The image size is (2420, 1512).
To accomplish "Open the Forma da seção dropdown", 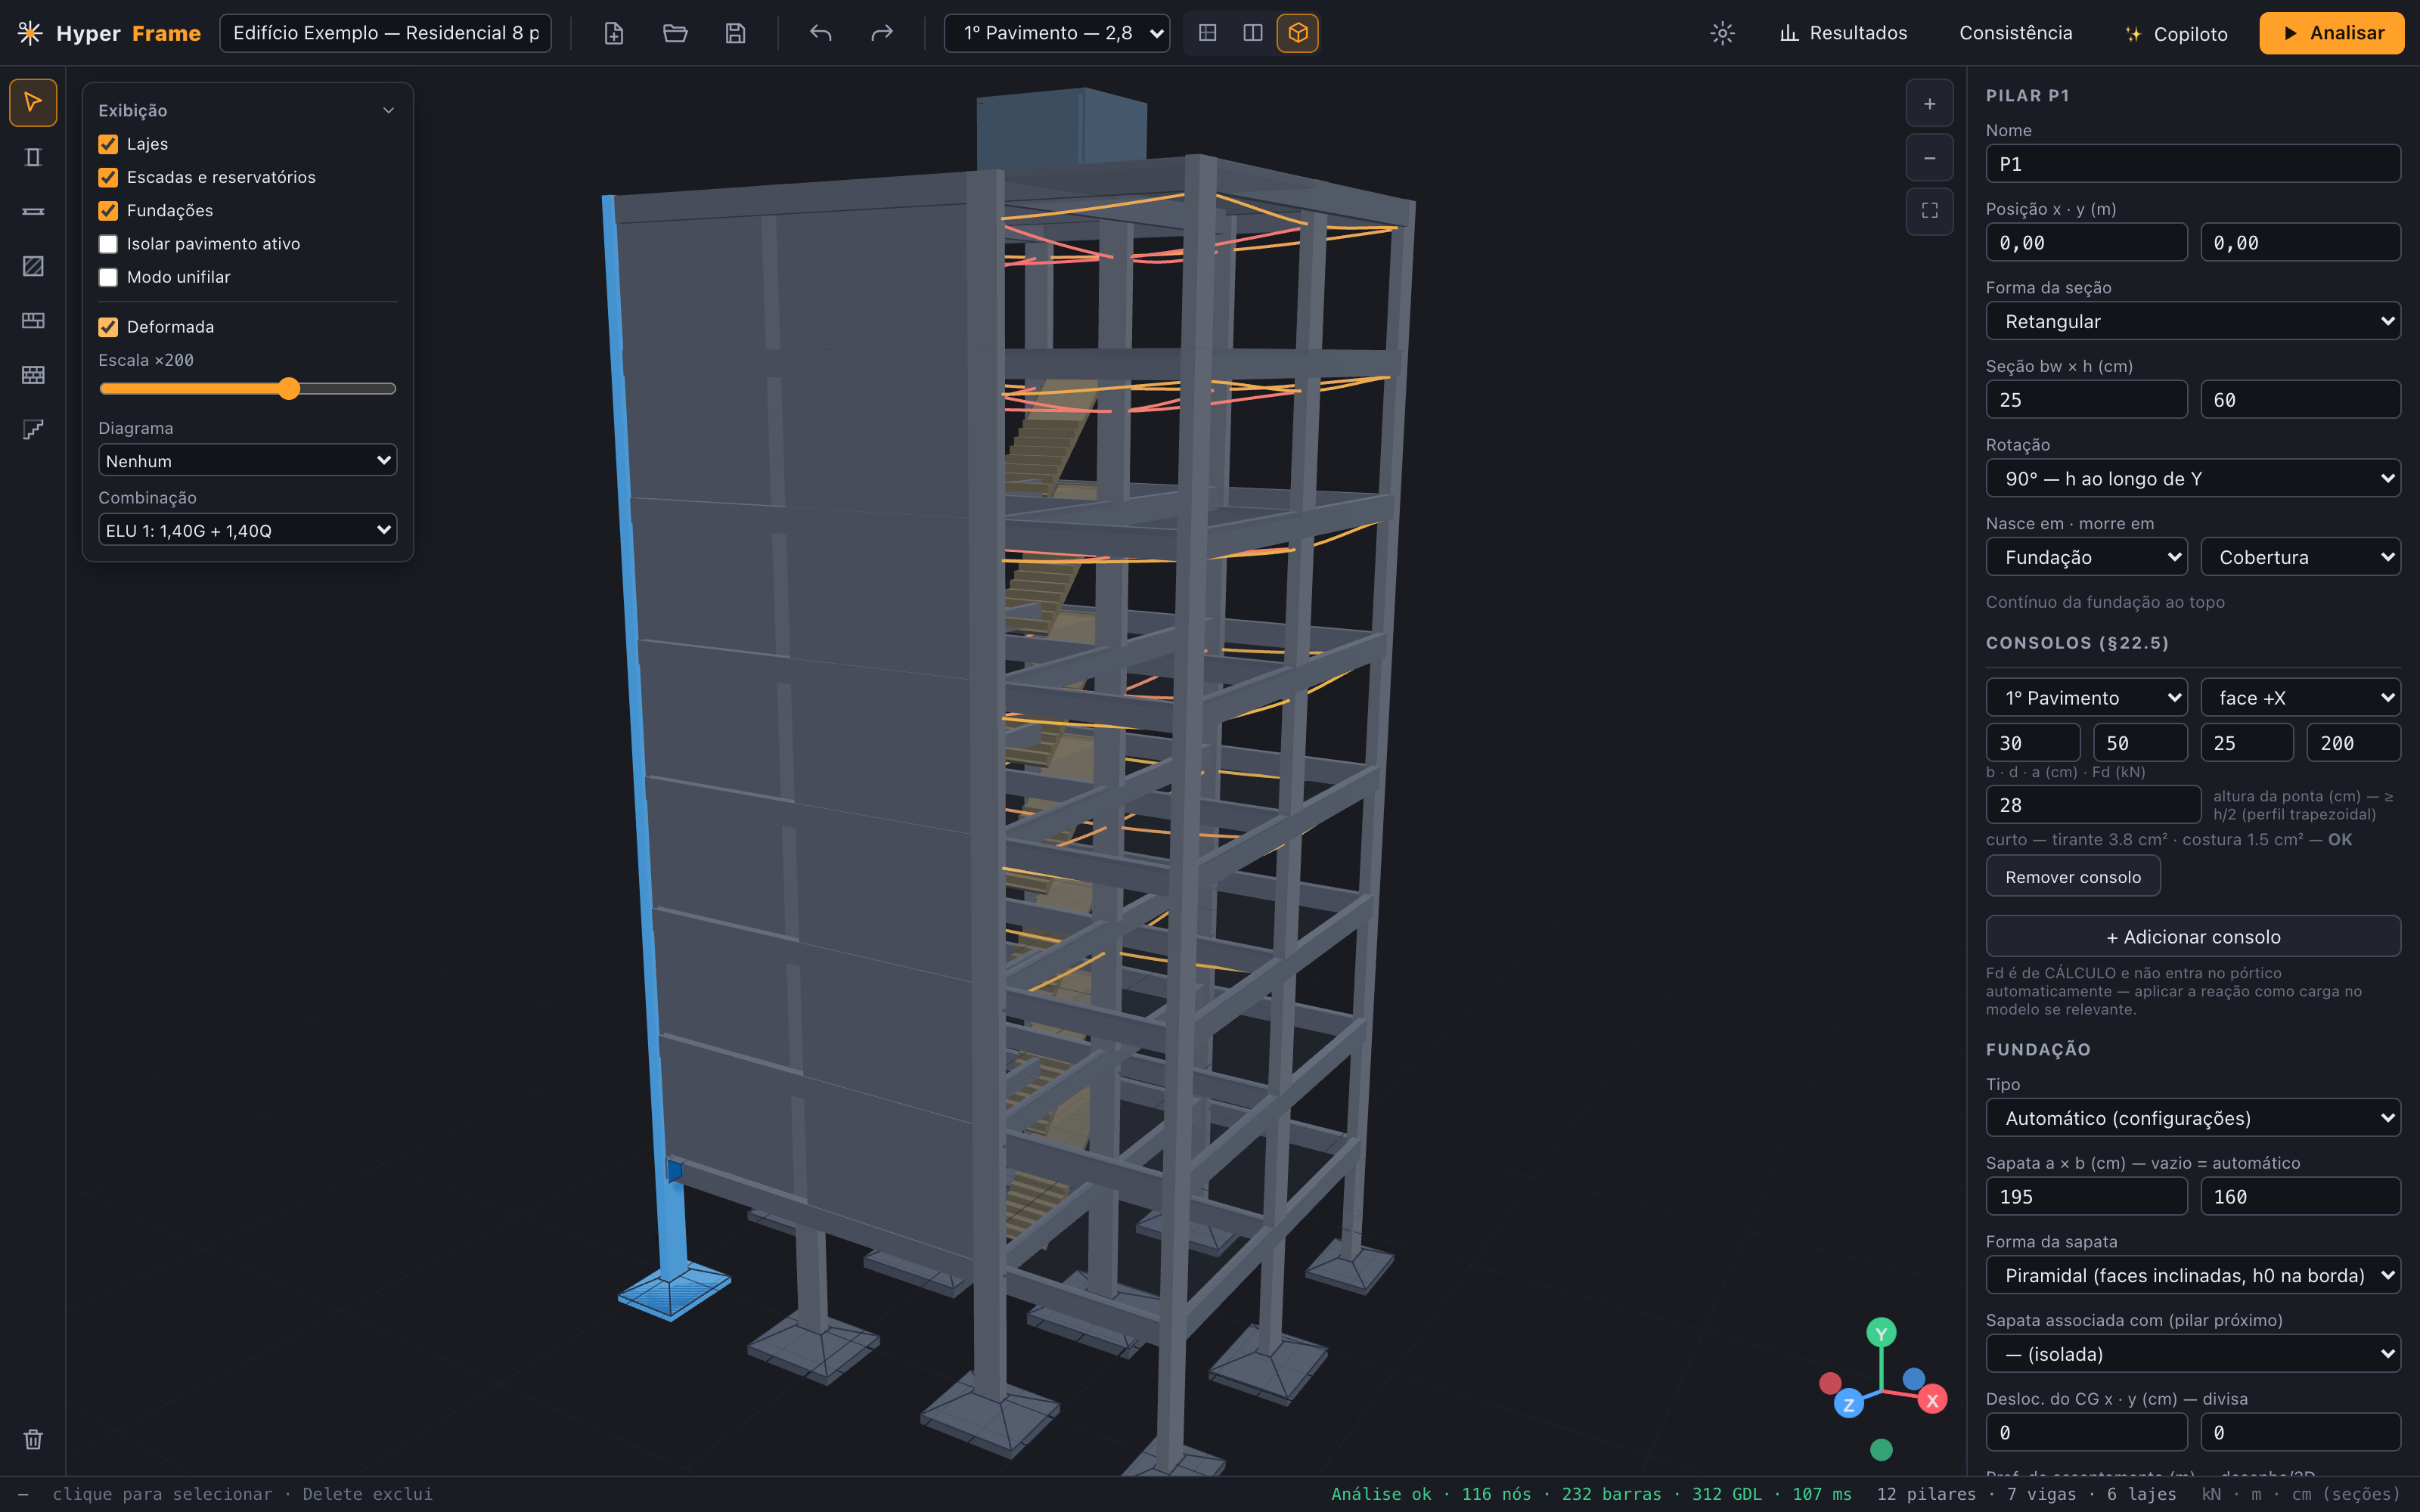I will click(x=2193, y=321).
